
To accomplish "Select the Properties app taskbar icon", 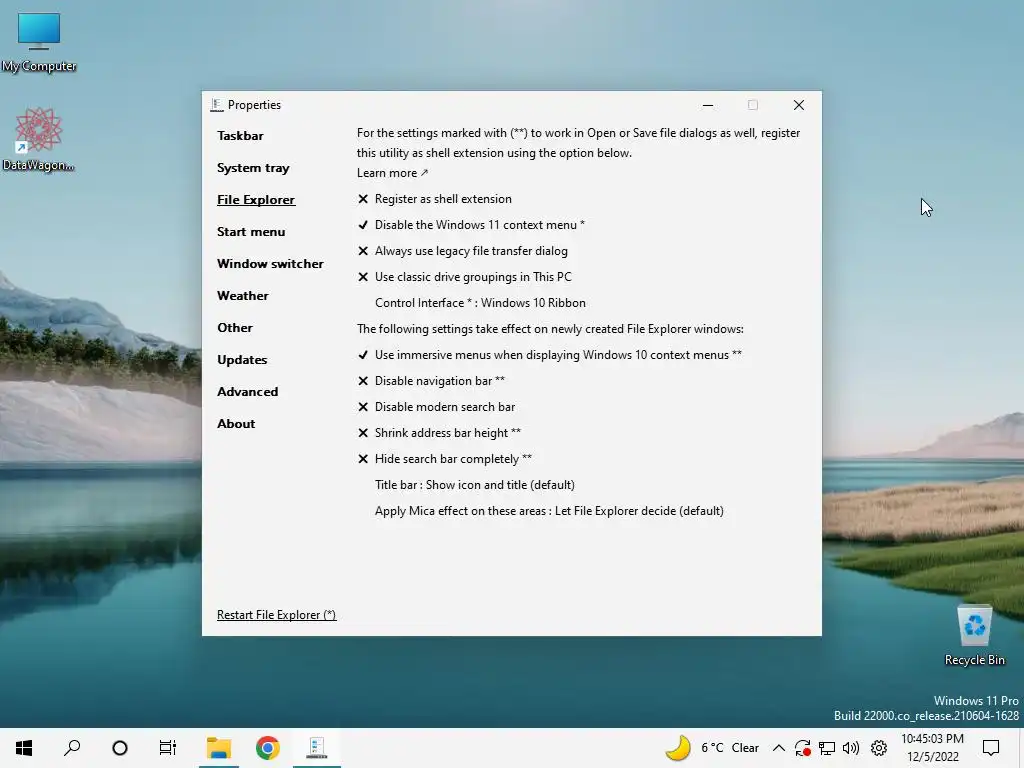I will [x=317, y=748].
